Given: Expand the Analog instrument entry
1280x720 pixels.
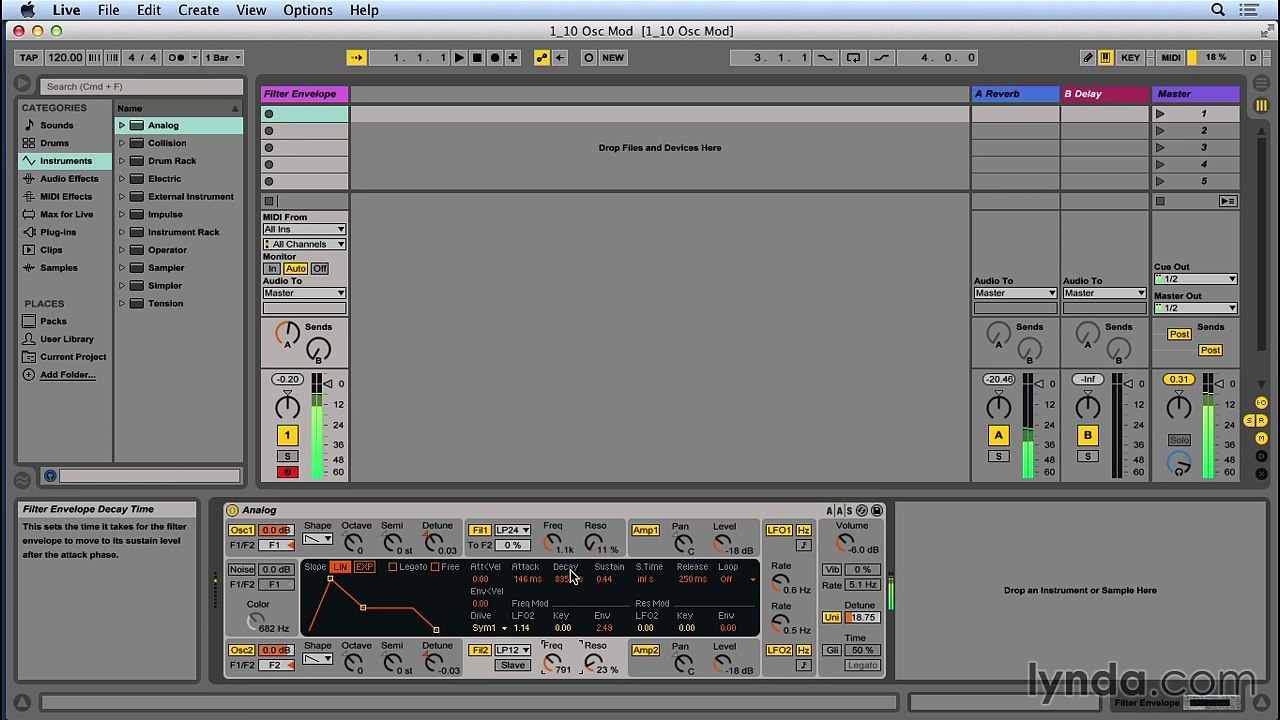Looking at the screenshot, I should [x=122, y=125].
